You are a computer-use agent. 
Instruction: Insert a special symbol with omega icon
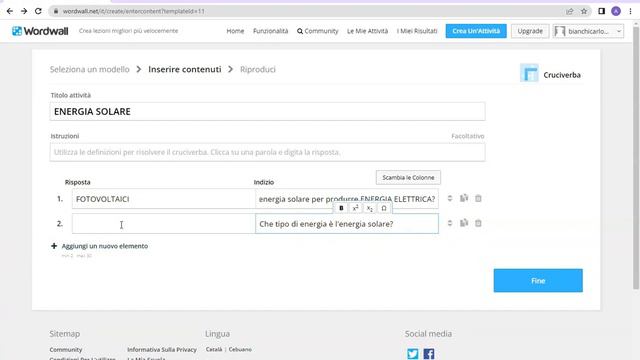(x=384, y=208)
